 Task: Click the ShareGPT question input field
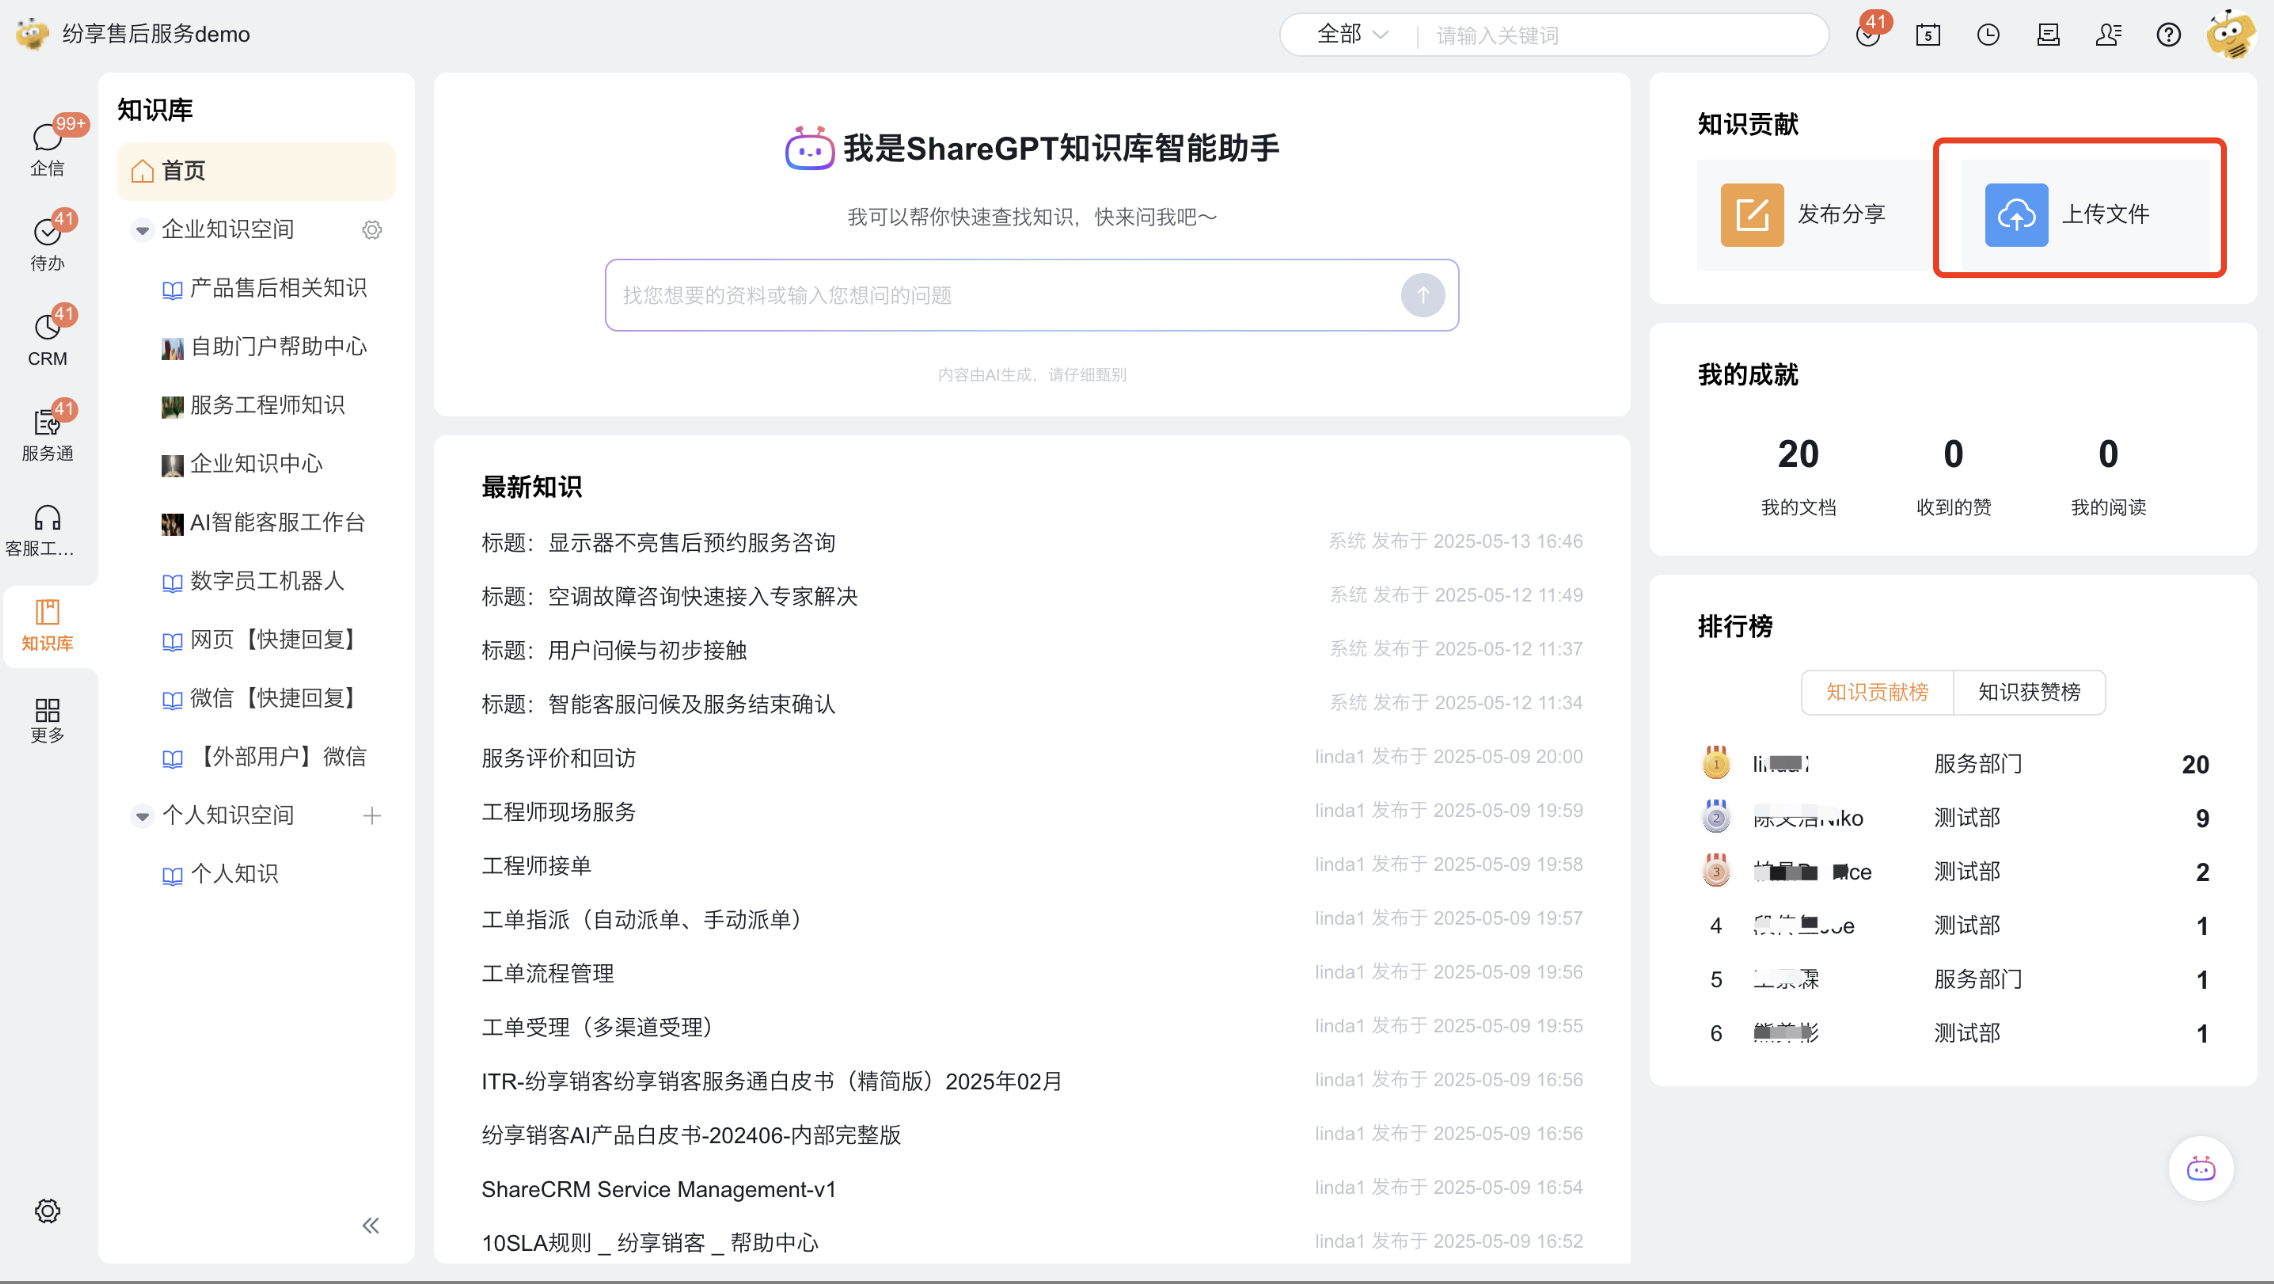(x=1000, y=295)
